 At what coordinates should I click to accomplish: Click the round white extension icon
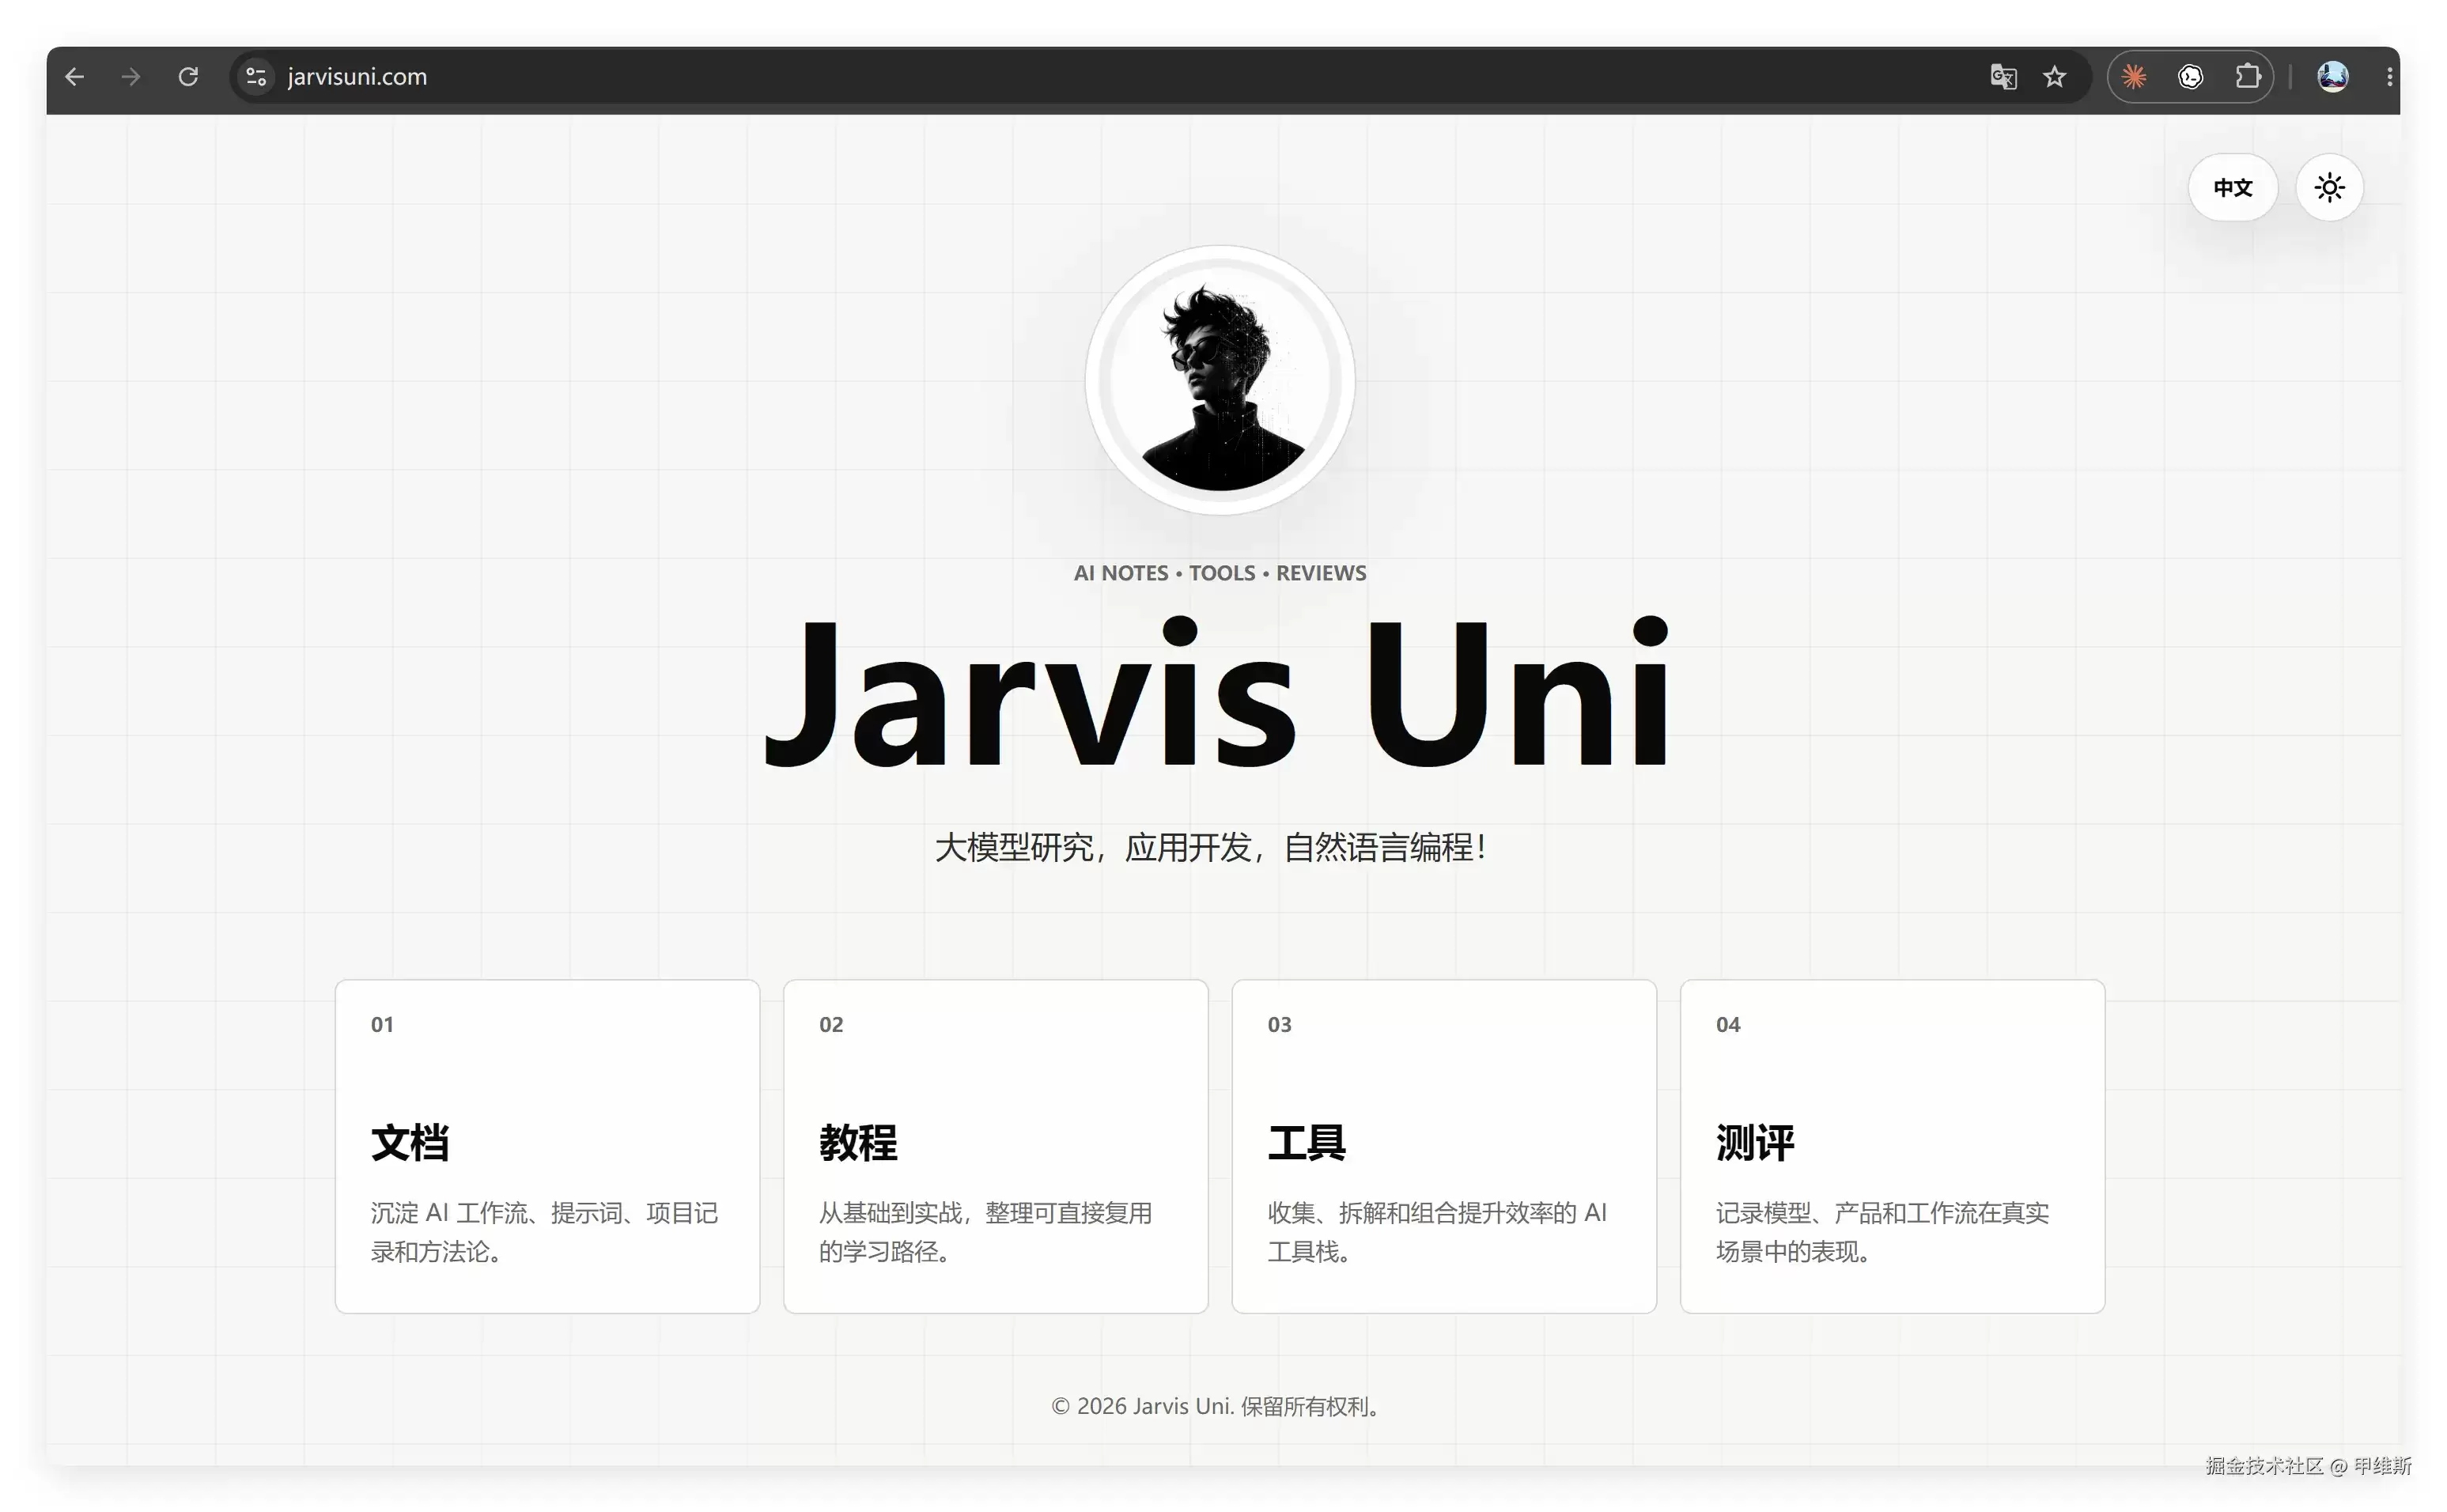(x=2190, y=77)
